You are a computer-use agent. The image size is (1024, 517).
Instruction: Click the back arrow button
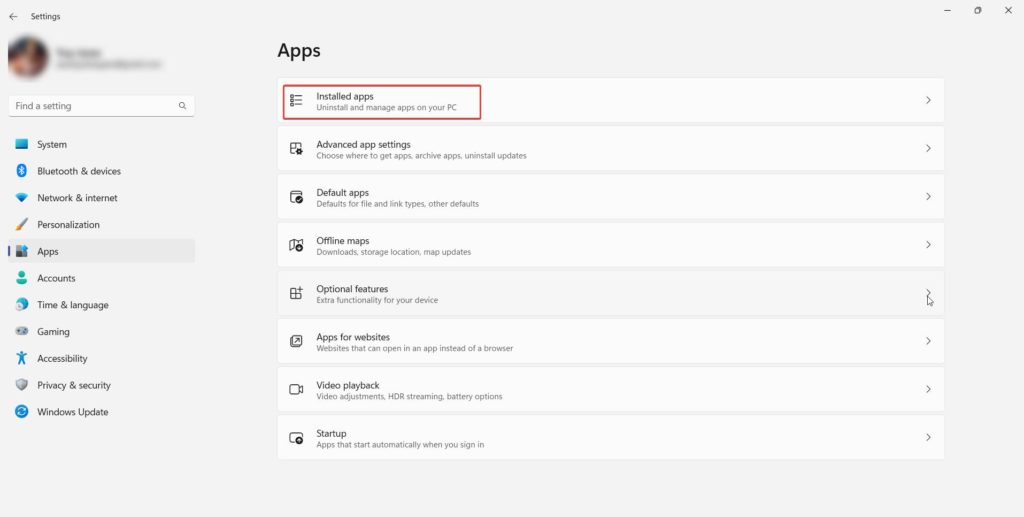[x=13, y=16]
